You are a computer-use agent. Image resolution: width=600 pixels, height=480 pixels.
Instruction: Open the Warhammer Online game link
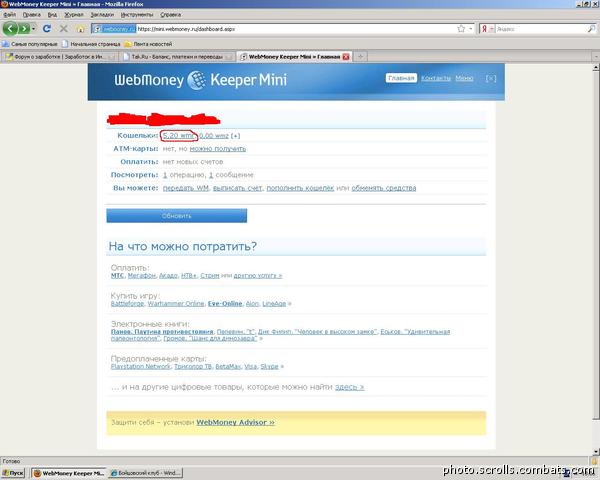coord(176,304)
